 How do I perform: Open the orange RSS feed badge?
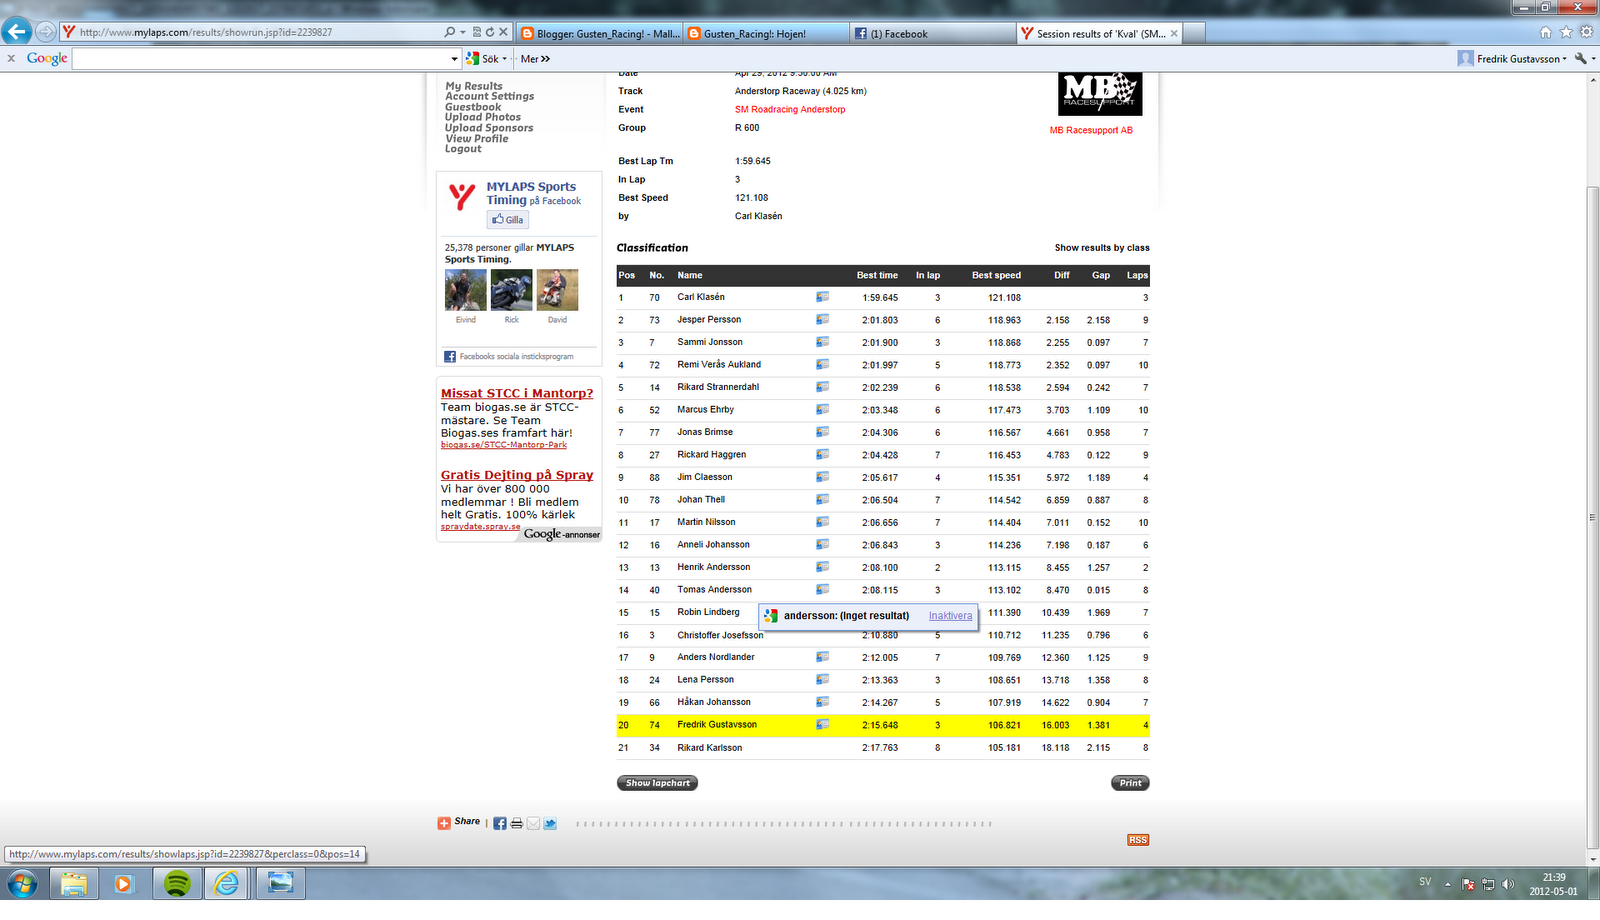[1138, 840]
